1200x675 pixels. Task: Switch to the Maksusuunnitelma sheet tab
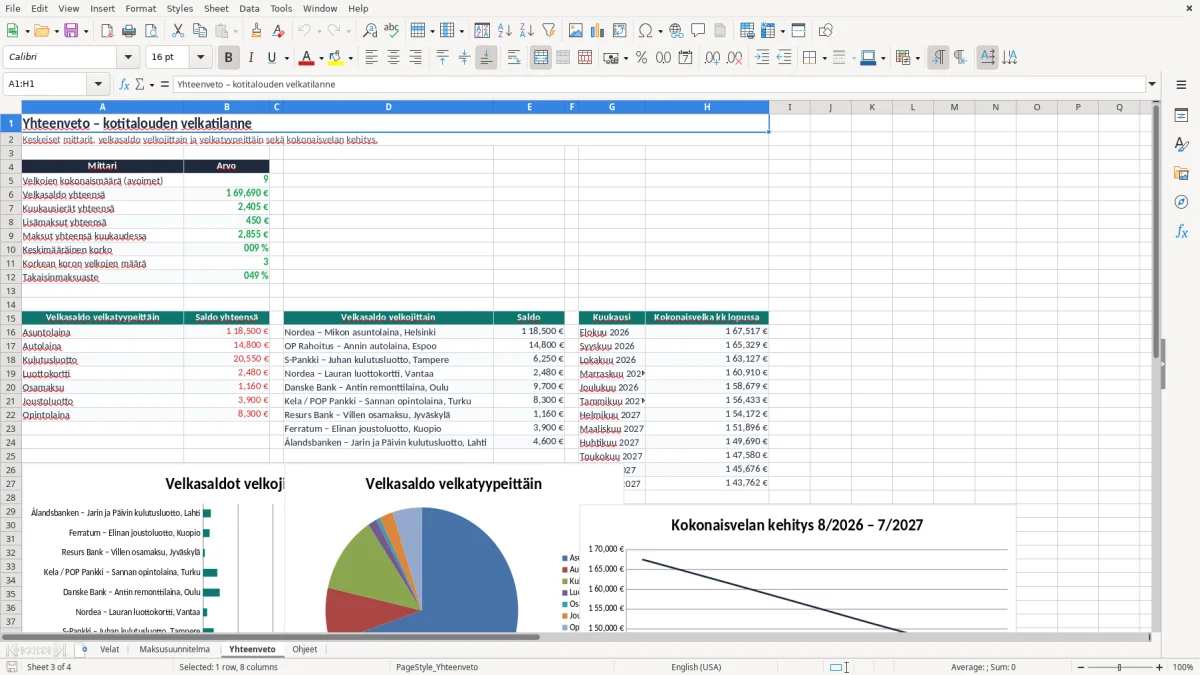(x=174, y=649)
